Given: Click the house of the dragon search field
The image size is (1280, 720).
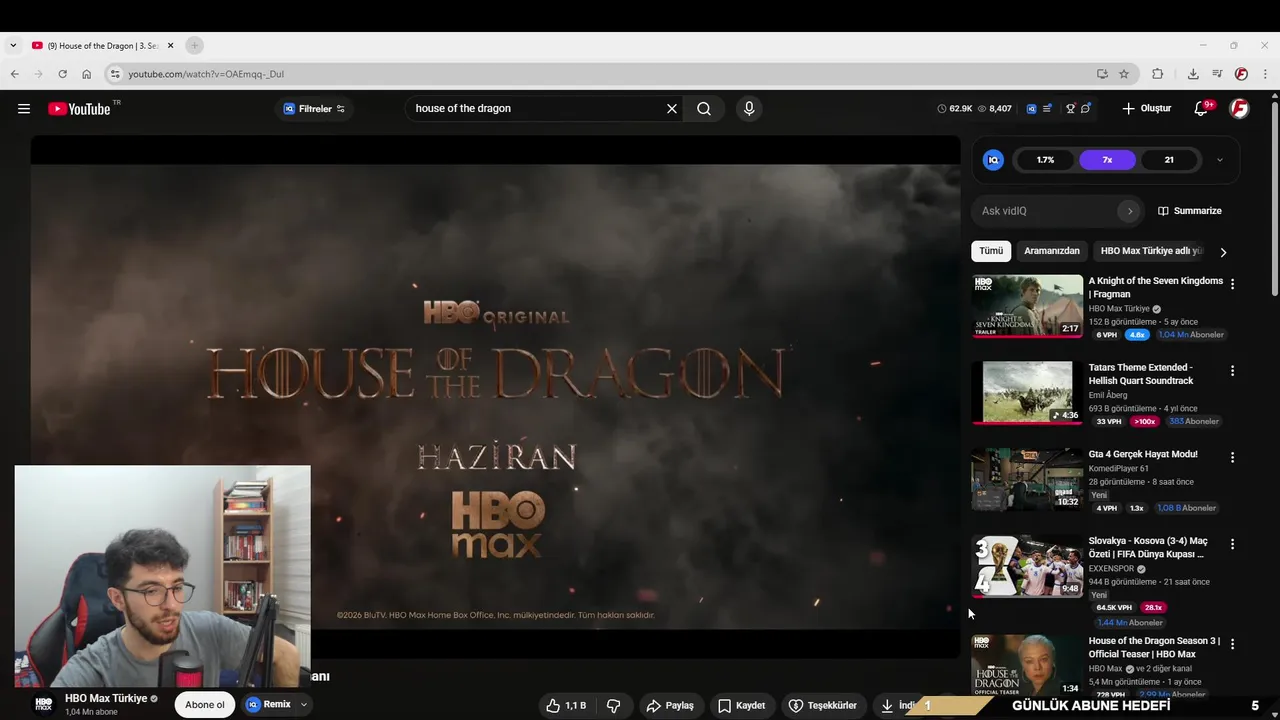Looking at the screenshot, I should pyautogui.click(x=535, y=109).
